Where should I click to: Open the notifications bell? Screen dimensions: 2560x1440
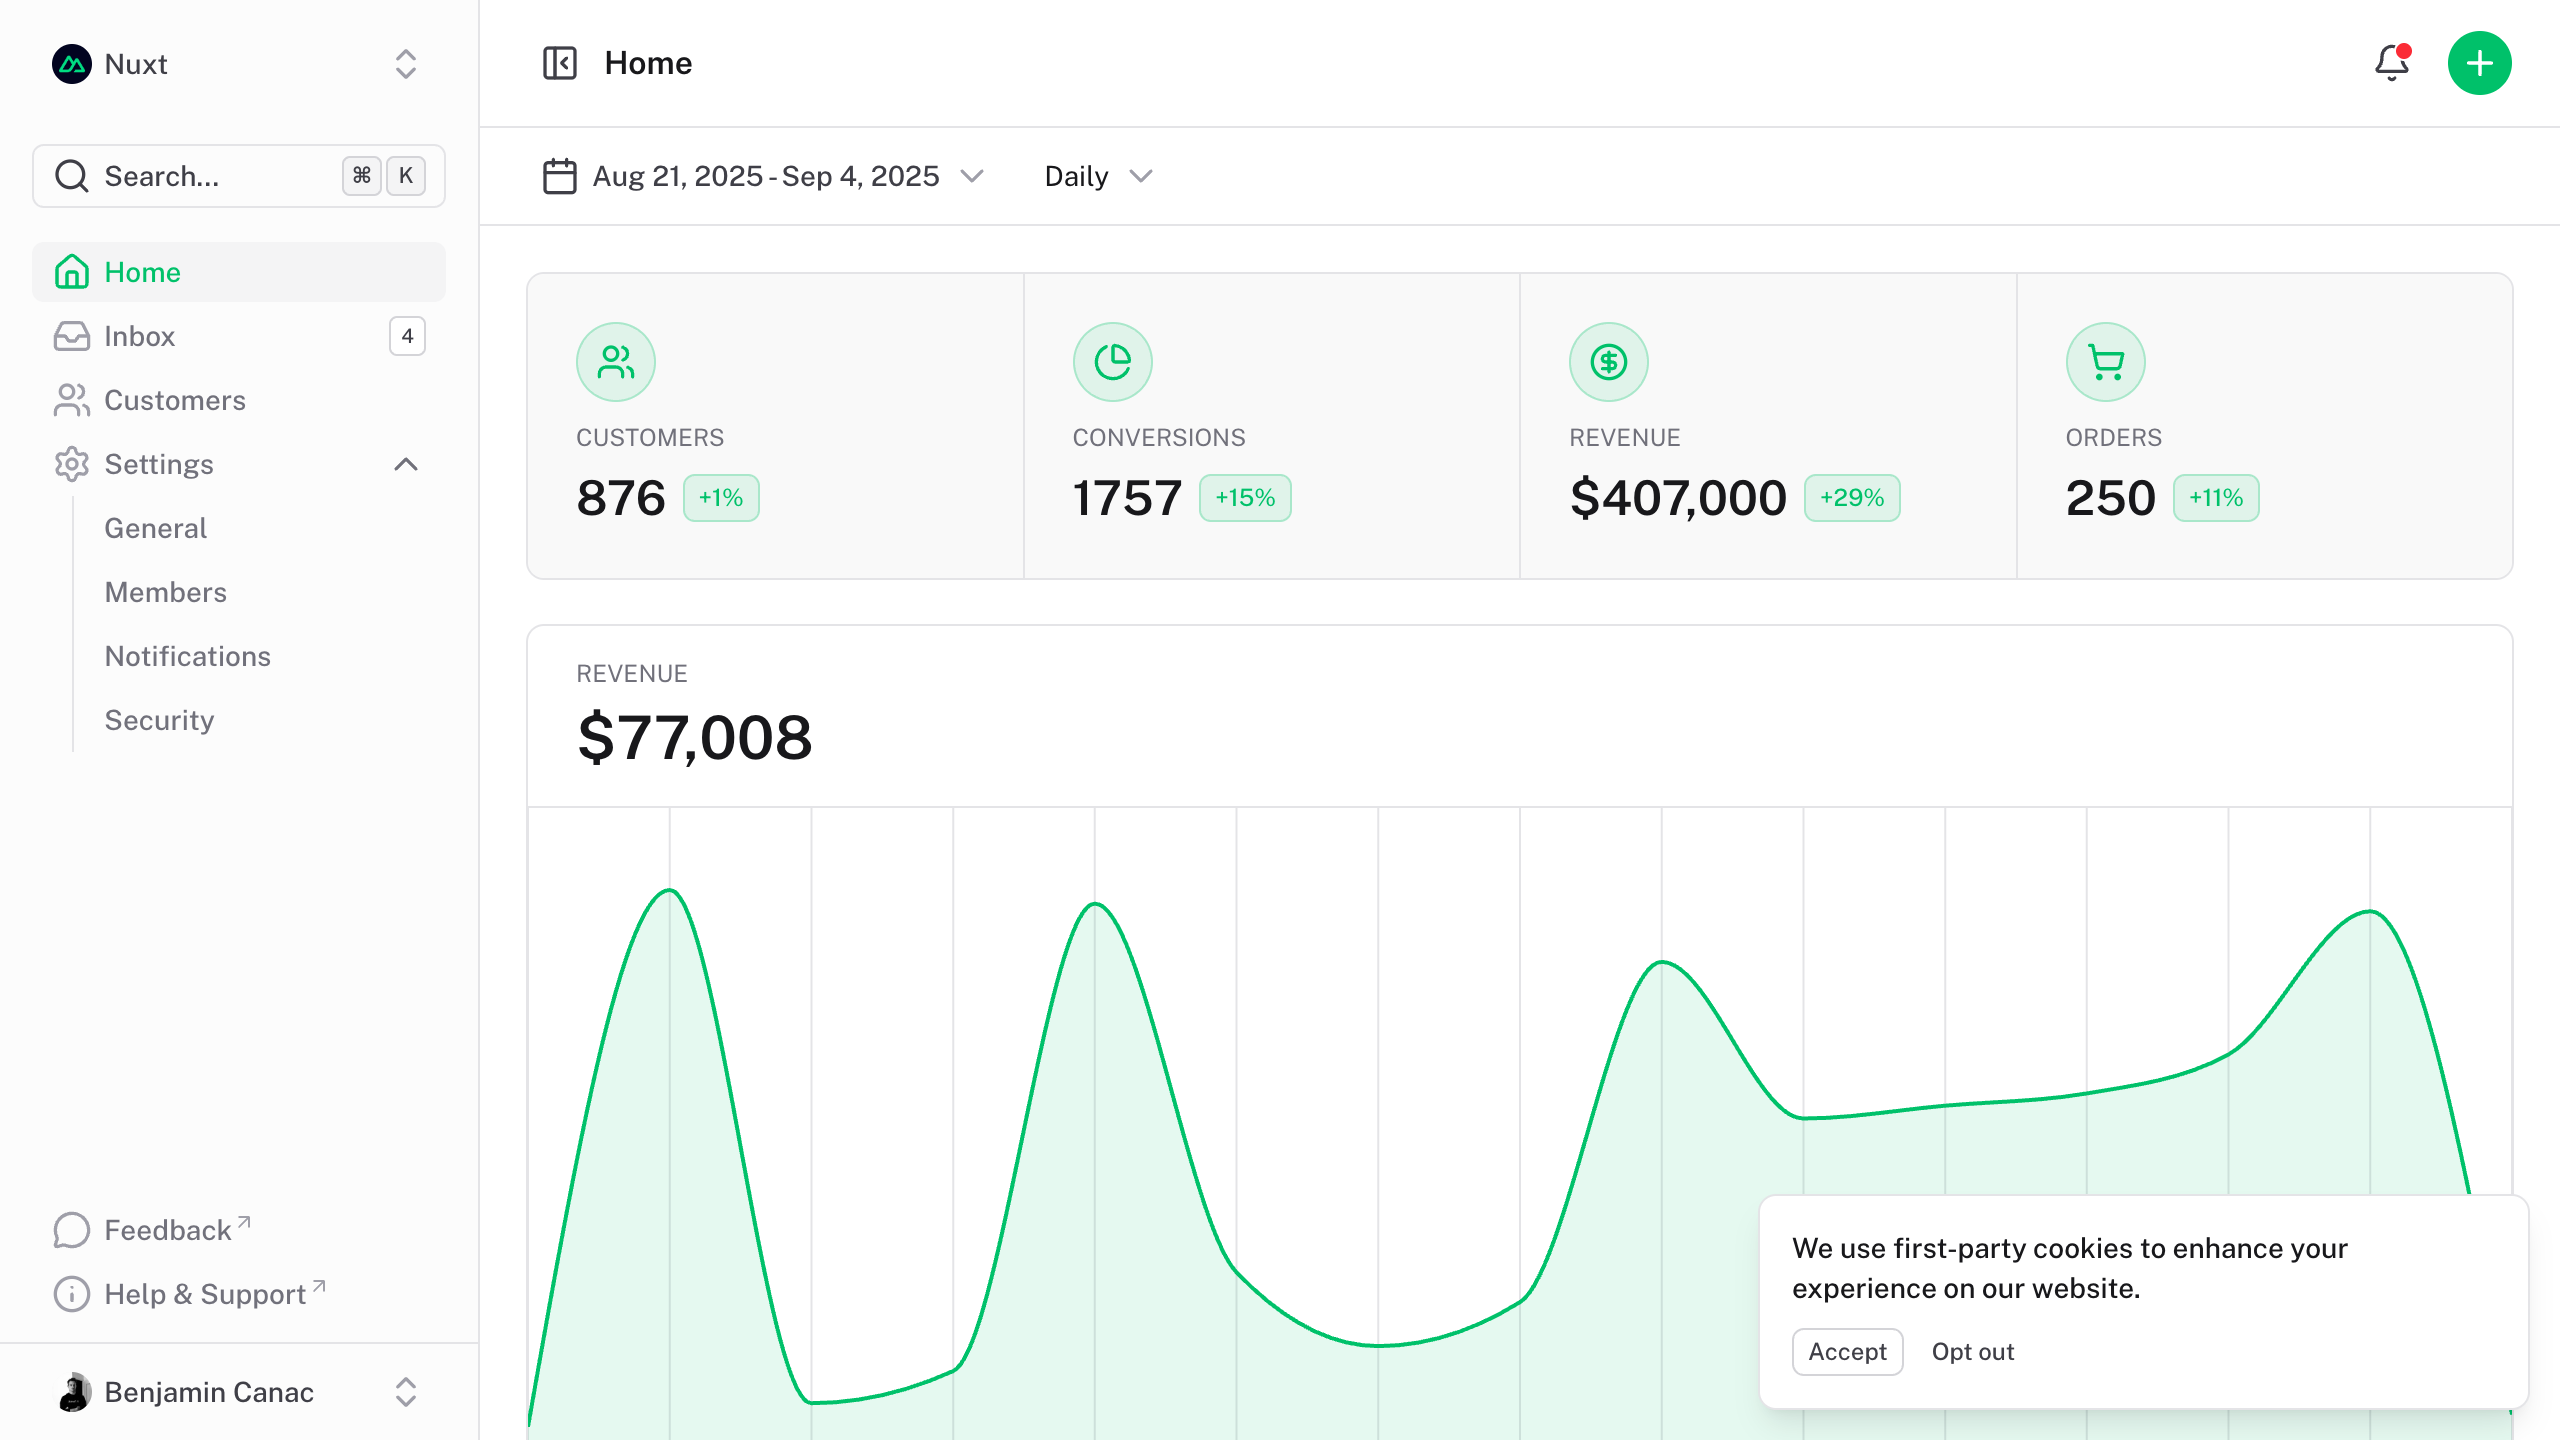[2392, 63]
